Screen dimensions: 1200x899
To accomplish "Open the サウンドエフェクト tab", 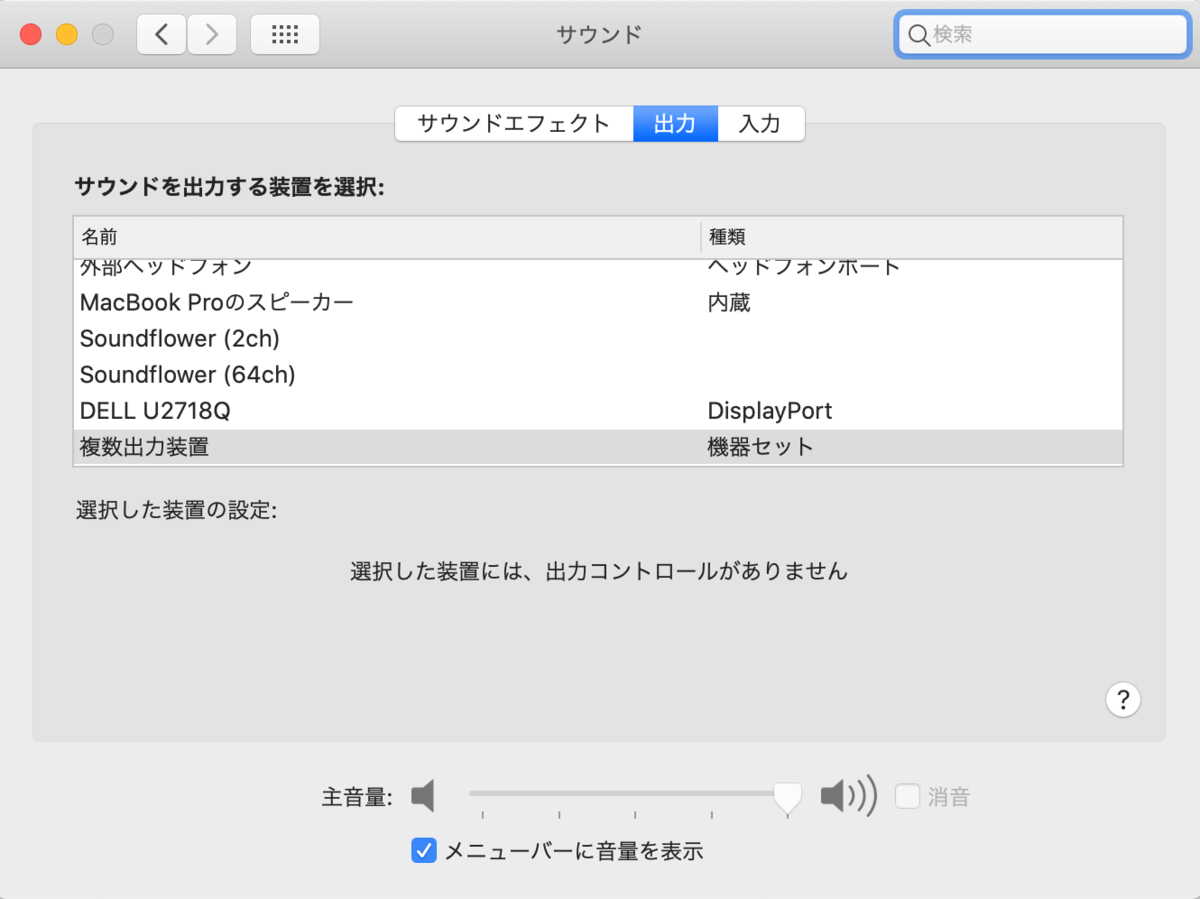I will (513, 123).
